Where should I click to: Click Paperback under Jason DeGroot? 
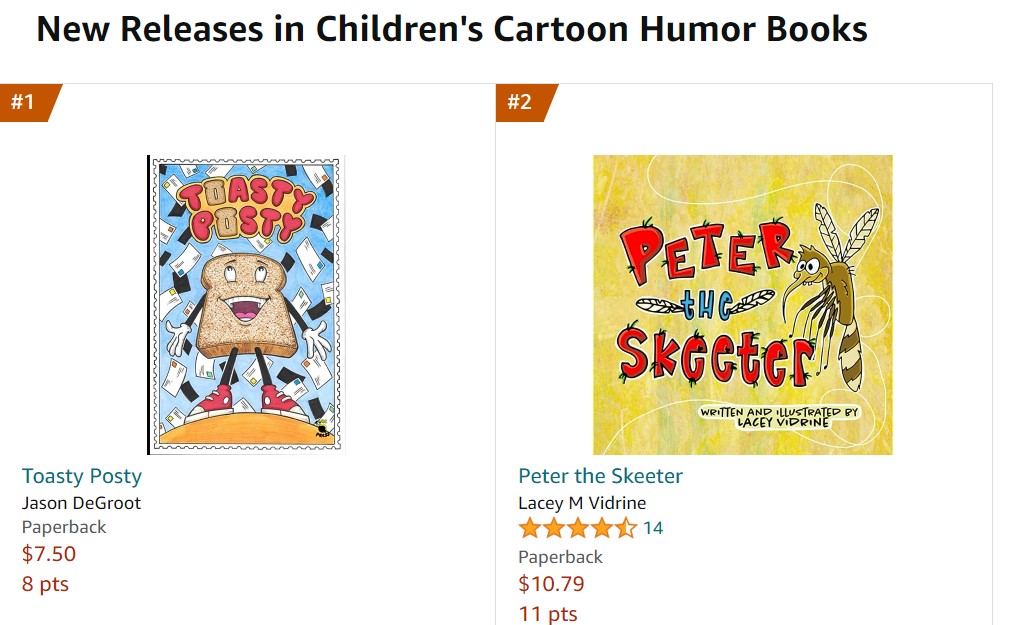pyautogui.click(x=64, y=527)
